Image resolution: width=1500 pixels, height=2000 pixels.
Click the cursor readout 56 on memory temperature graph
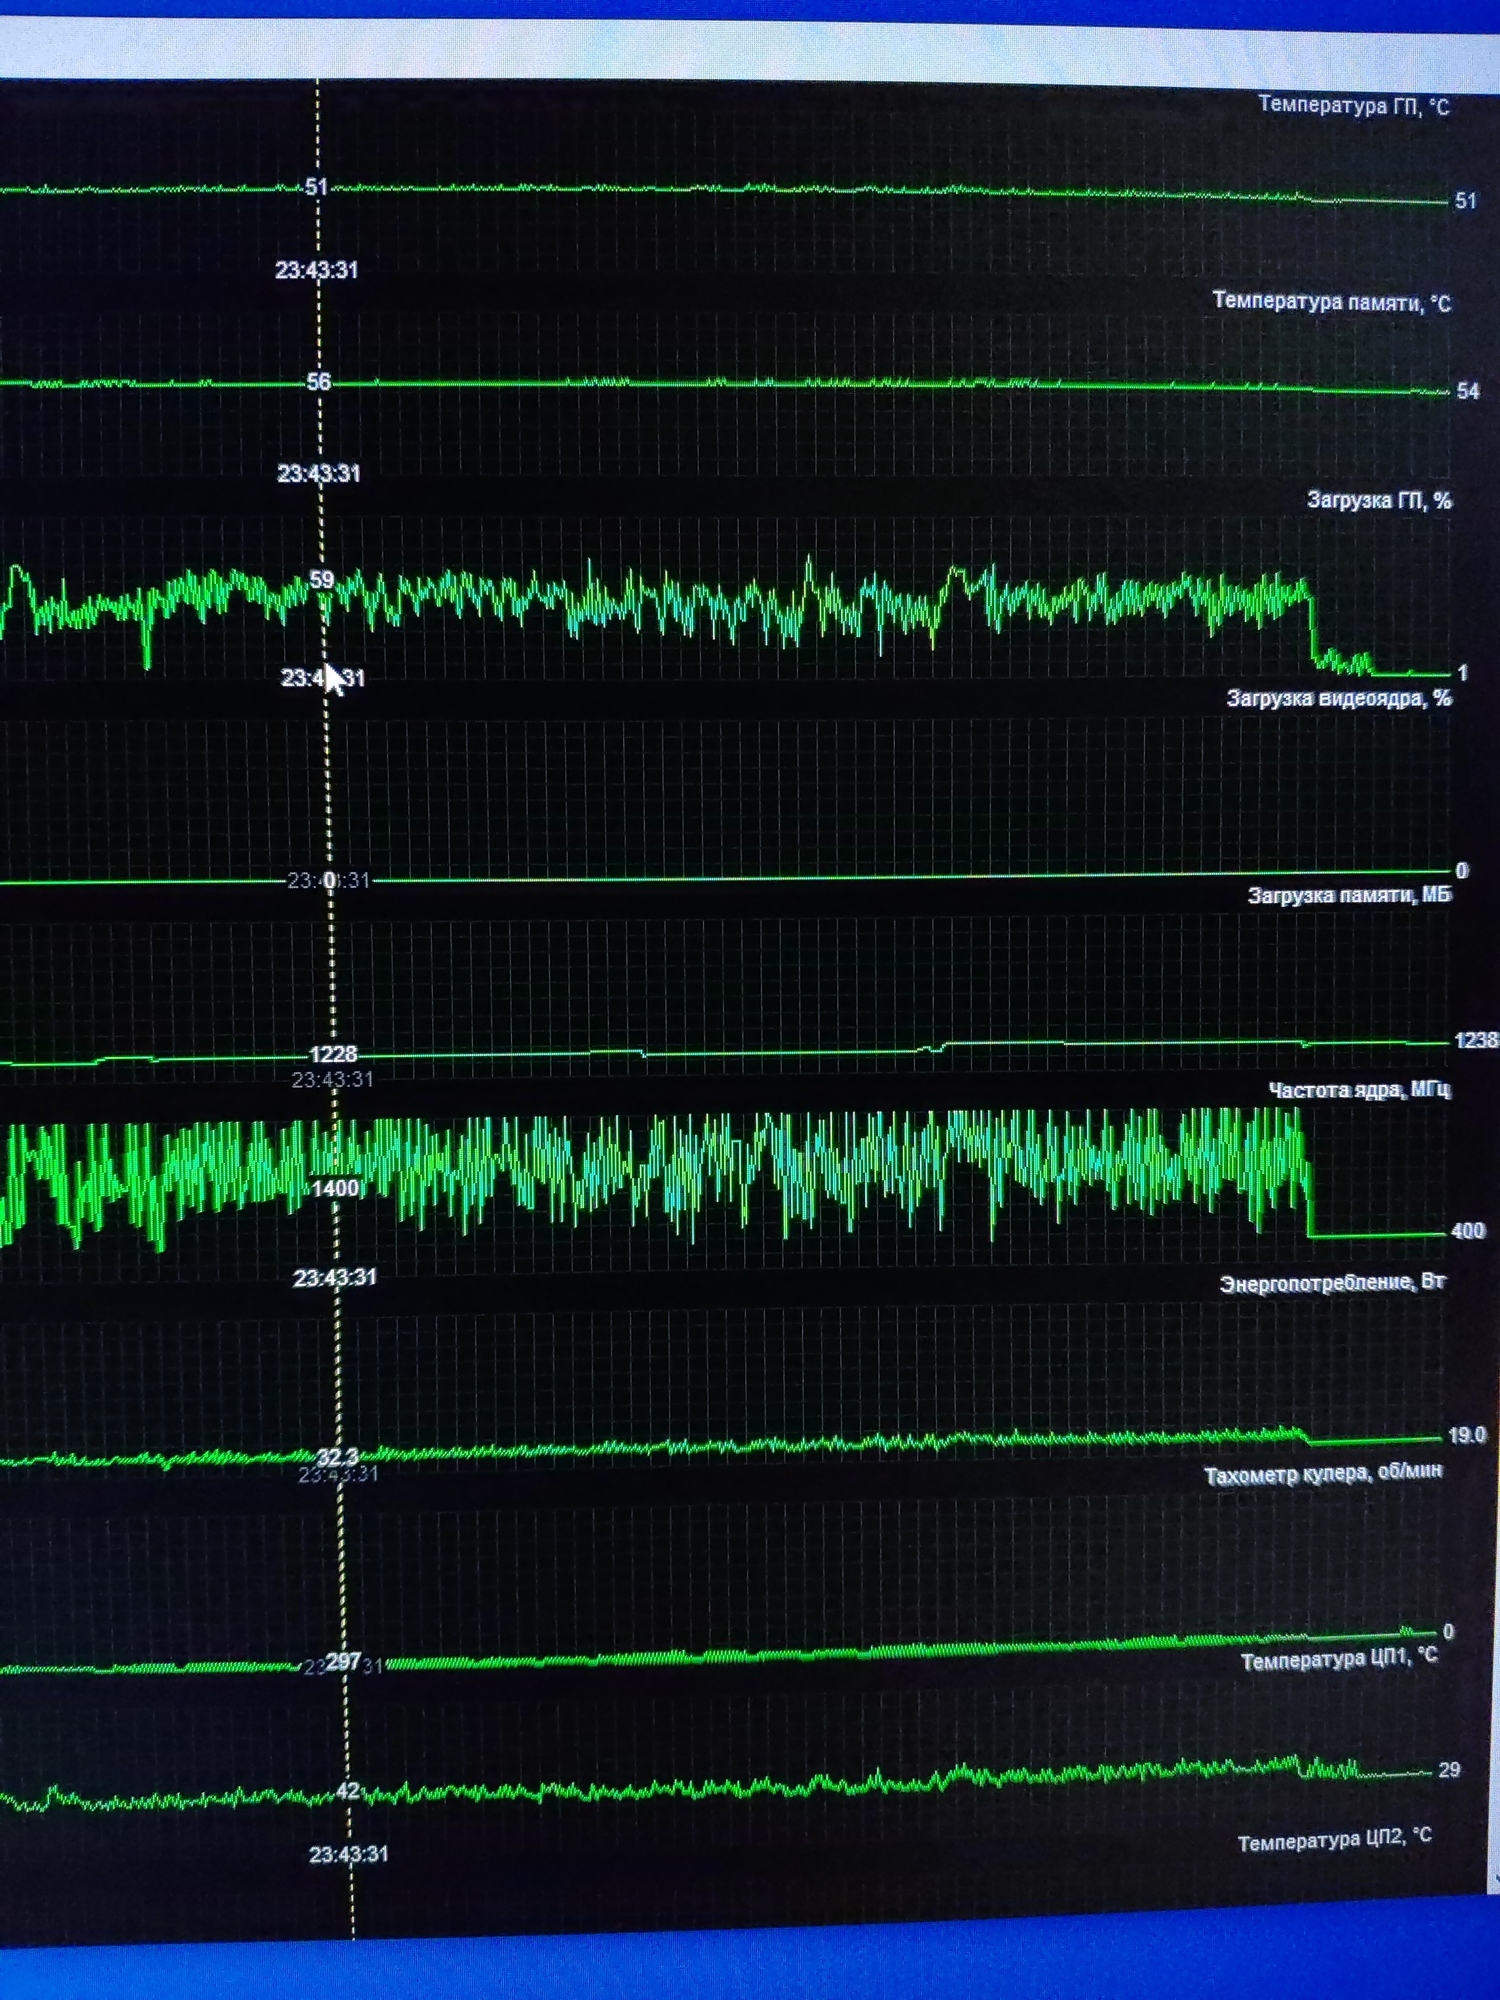[x=318, y=382]
